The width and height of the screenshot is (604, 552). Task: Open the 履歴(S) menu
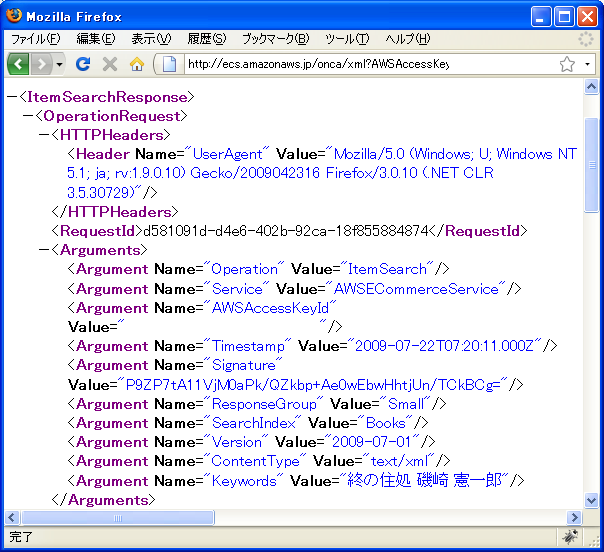click(x=207, y=39)
